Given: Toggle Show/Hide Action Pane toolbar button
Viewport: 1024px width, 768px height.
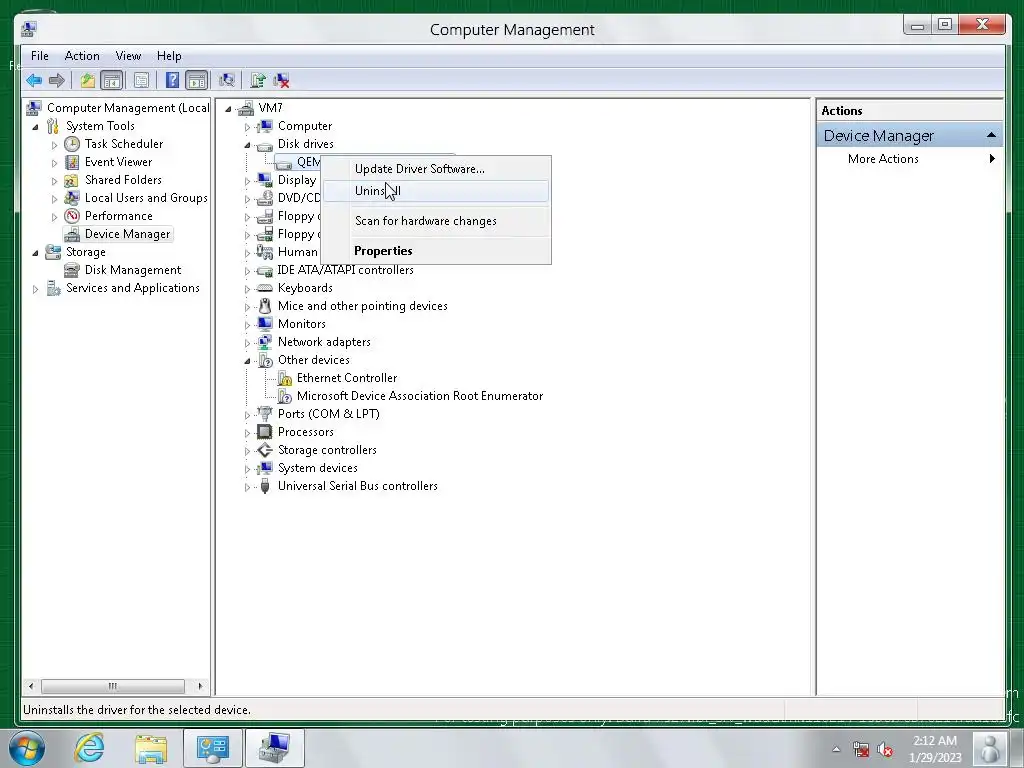Looking at the screenshot, I should coord(197,80).
